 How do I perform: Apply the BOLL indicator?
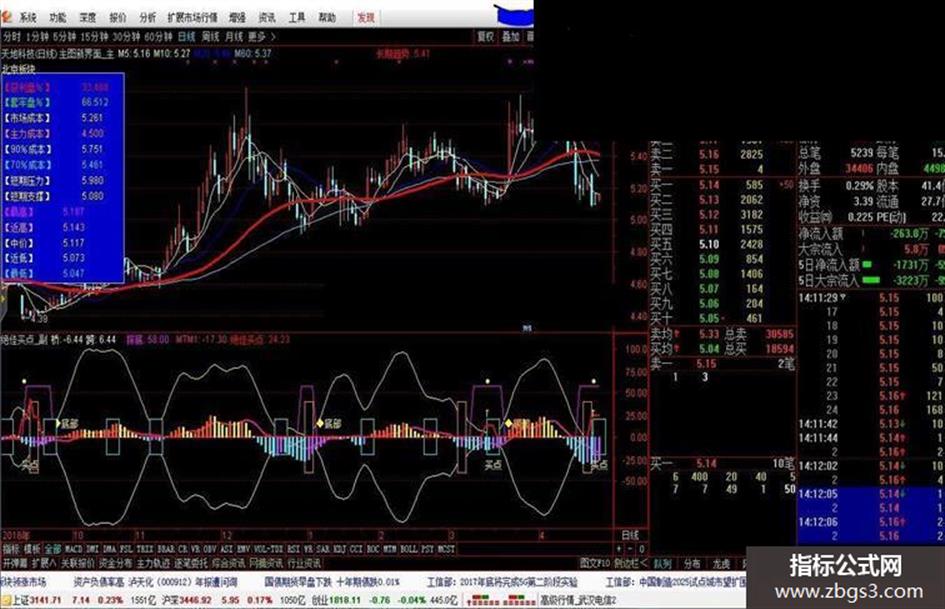tap(409, 549)
